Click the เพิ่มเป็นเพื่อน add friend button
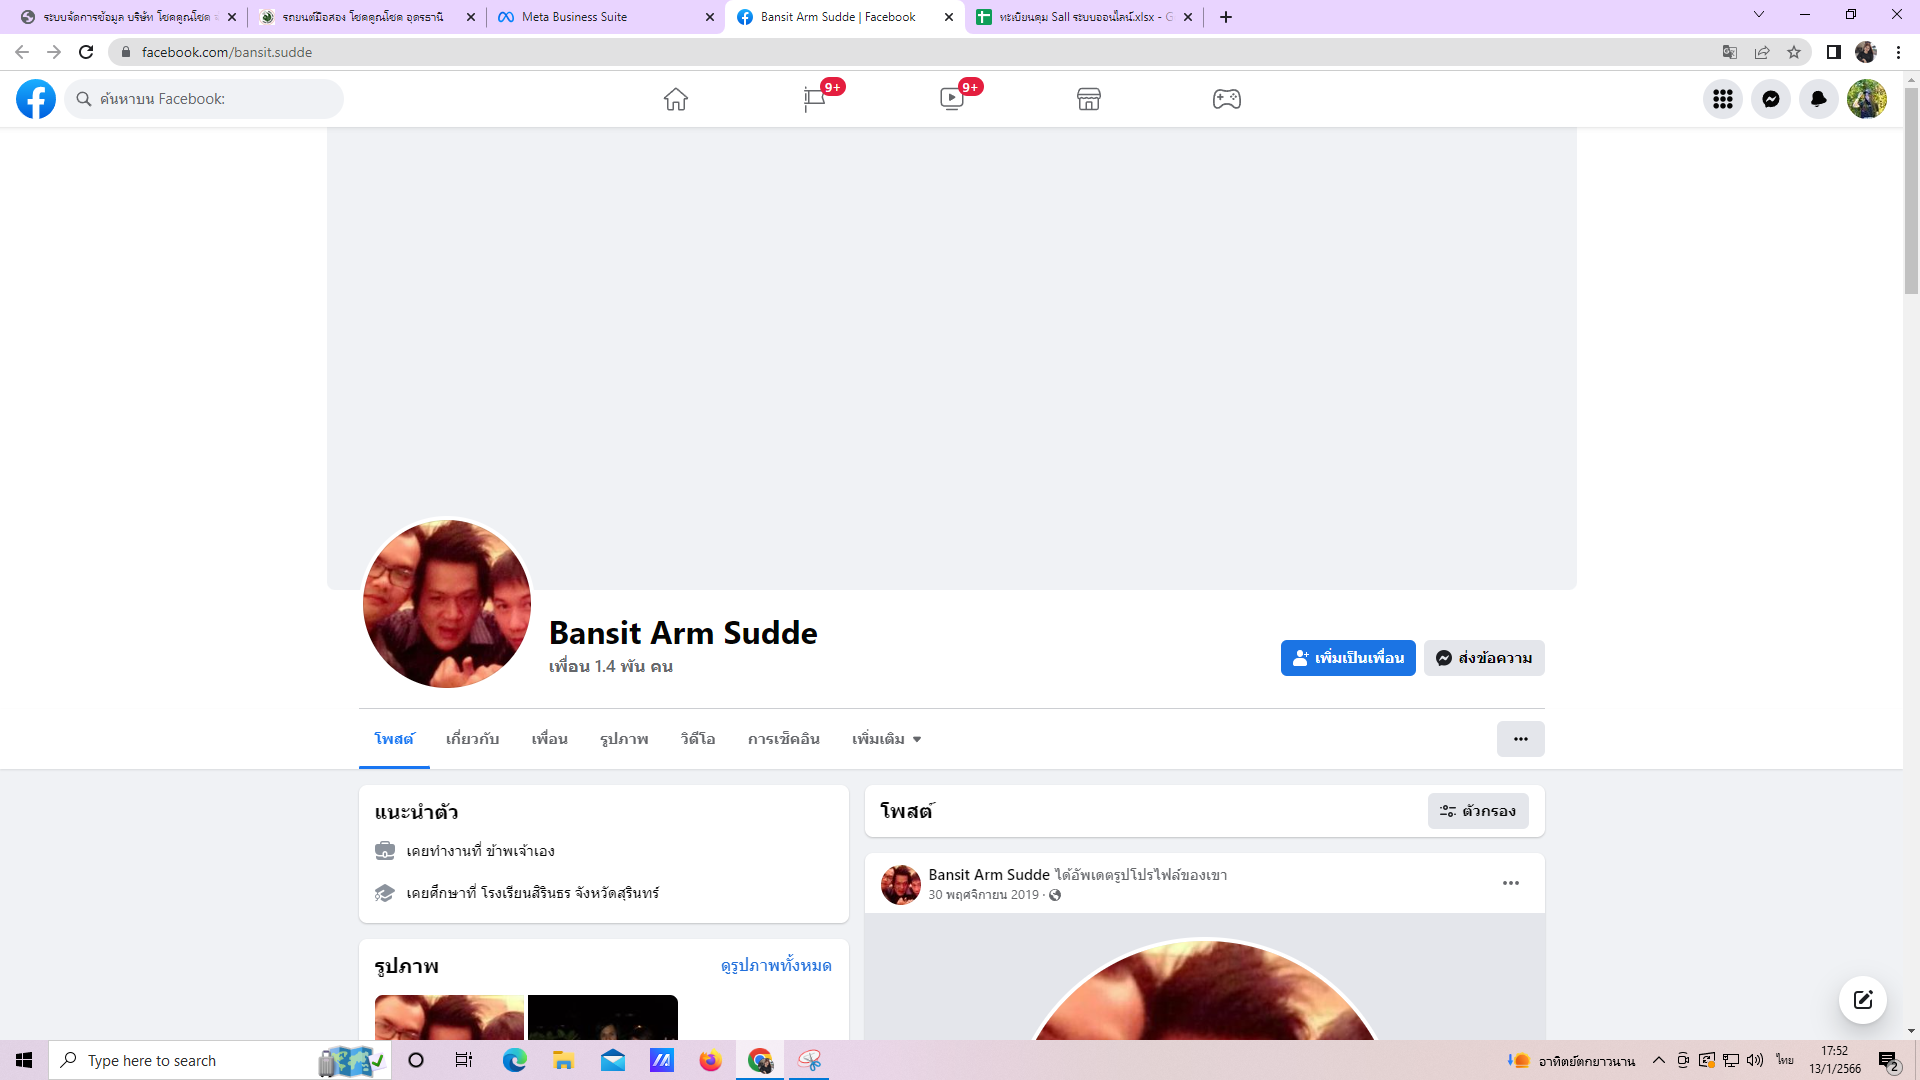Viewport: 1920px width, 1080px height. 1348,658
